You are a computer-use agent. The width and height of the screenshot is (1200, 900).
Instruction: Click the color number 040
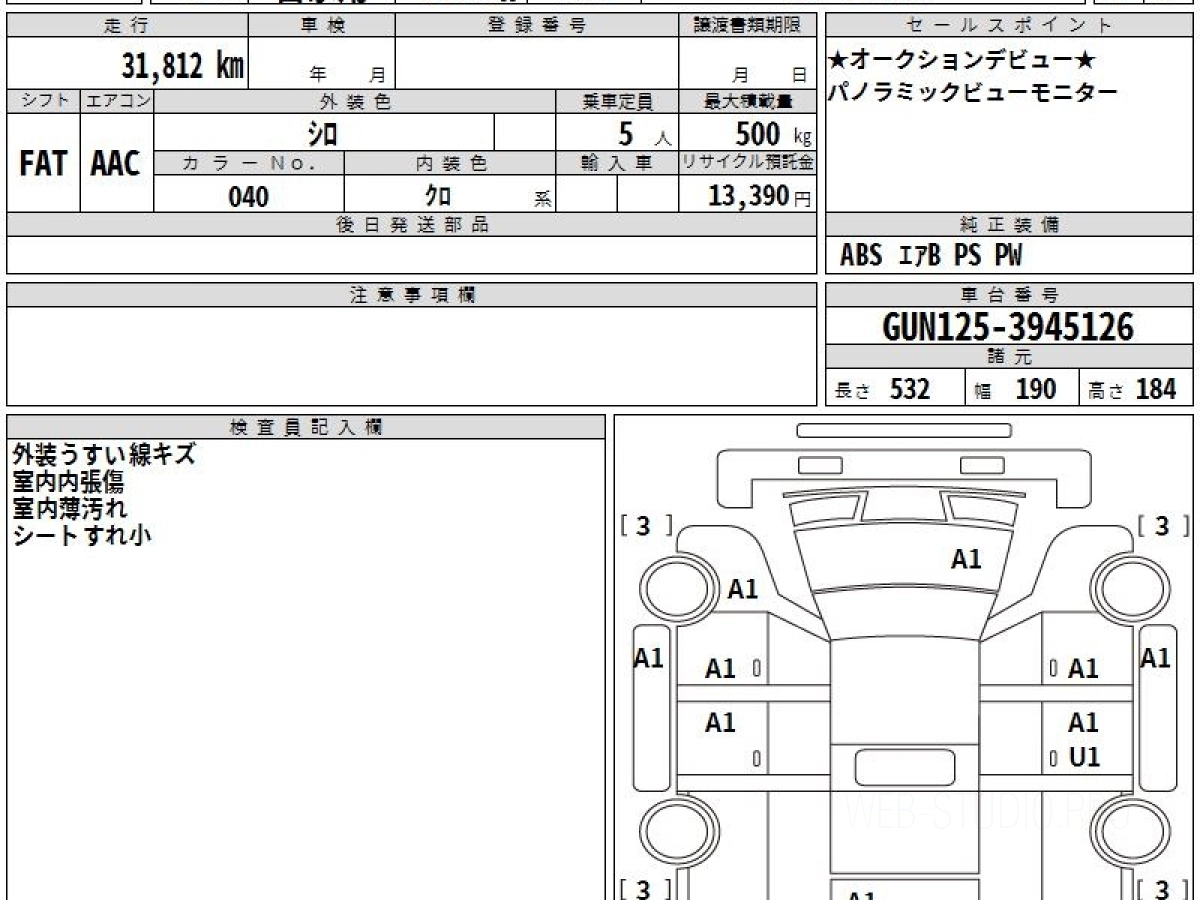pyautogui.click(x=249, y=196)
